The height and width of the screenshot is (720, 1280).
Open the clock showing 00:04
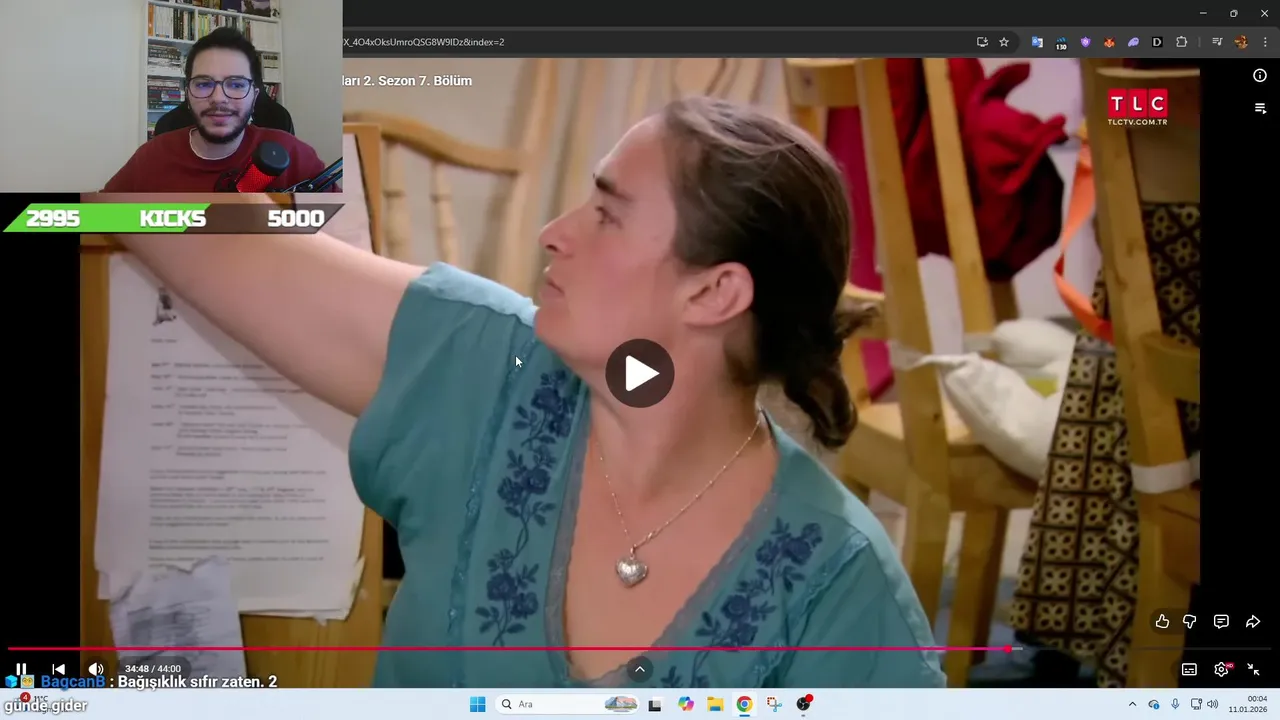coord(1248,704)
